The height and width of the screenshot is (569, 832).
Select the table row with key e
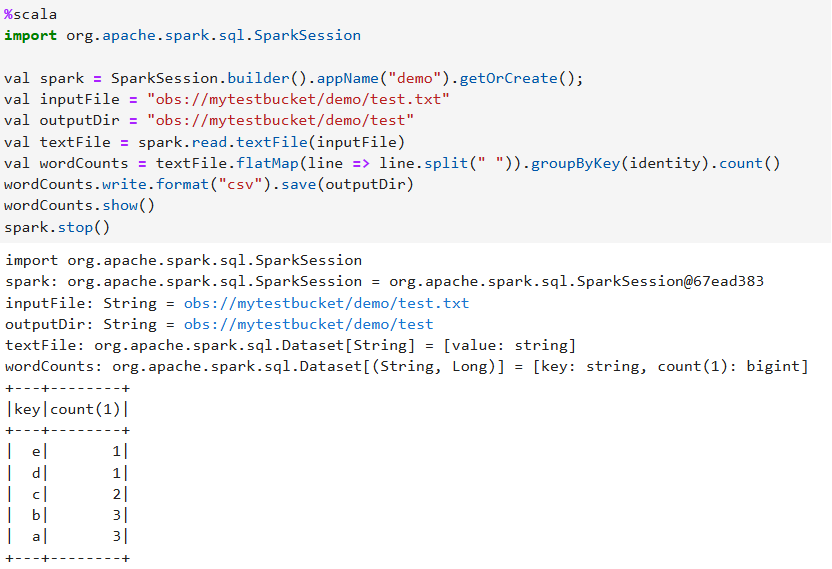click(67, 452)
